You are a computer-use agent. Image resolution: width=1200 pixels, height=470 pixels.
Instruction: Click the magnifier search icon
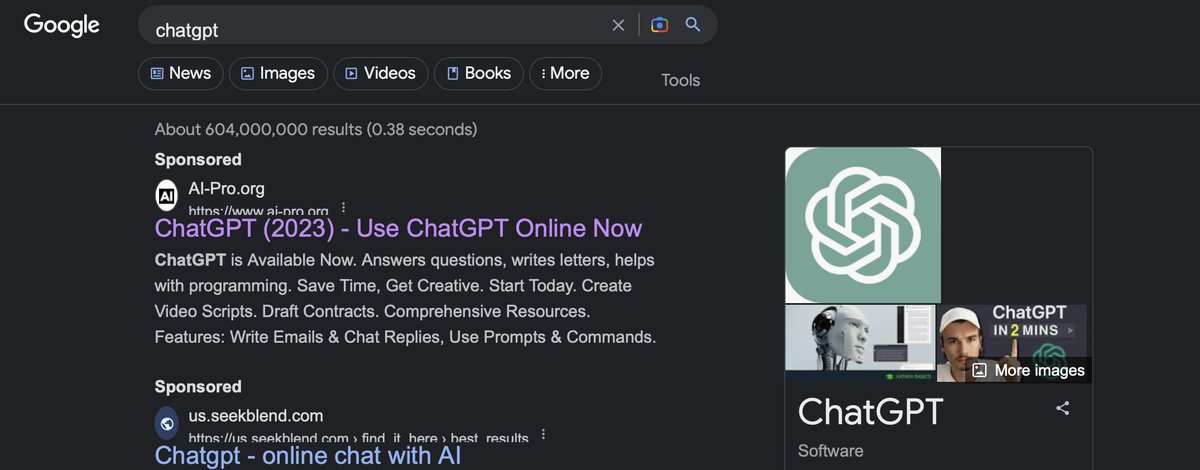coord(692,25)
